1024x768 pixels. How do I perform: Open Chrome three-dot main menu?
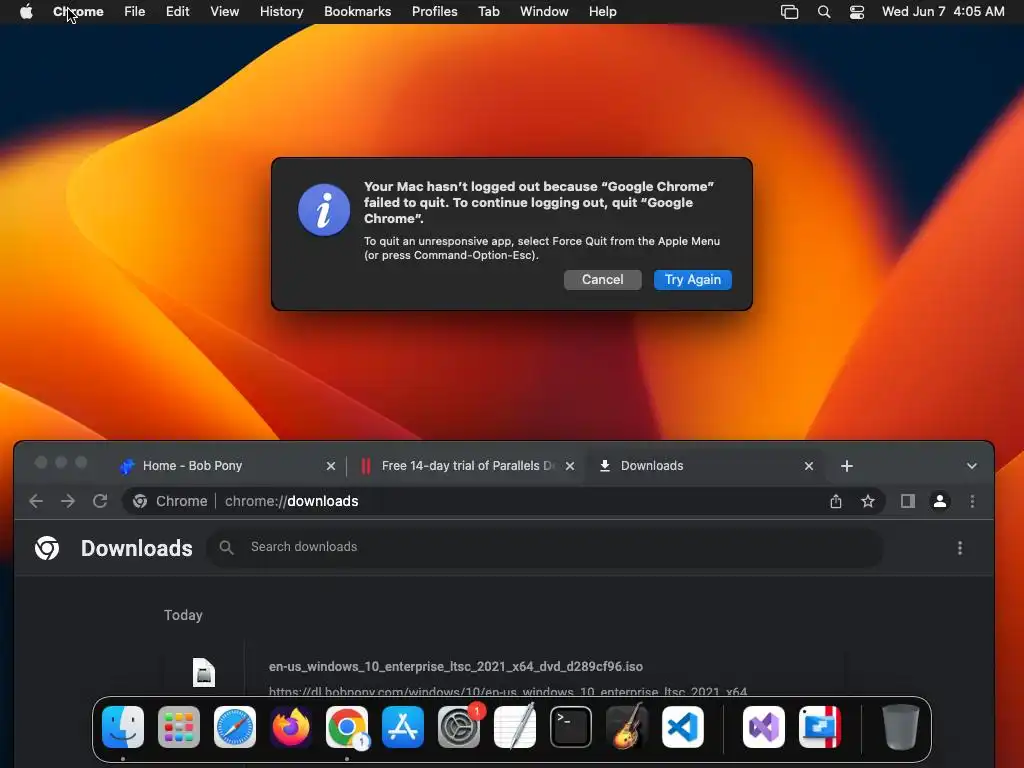coord(972,501)
